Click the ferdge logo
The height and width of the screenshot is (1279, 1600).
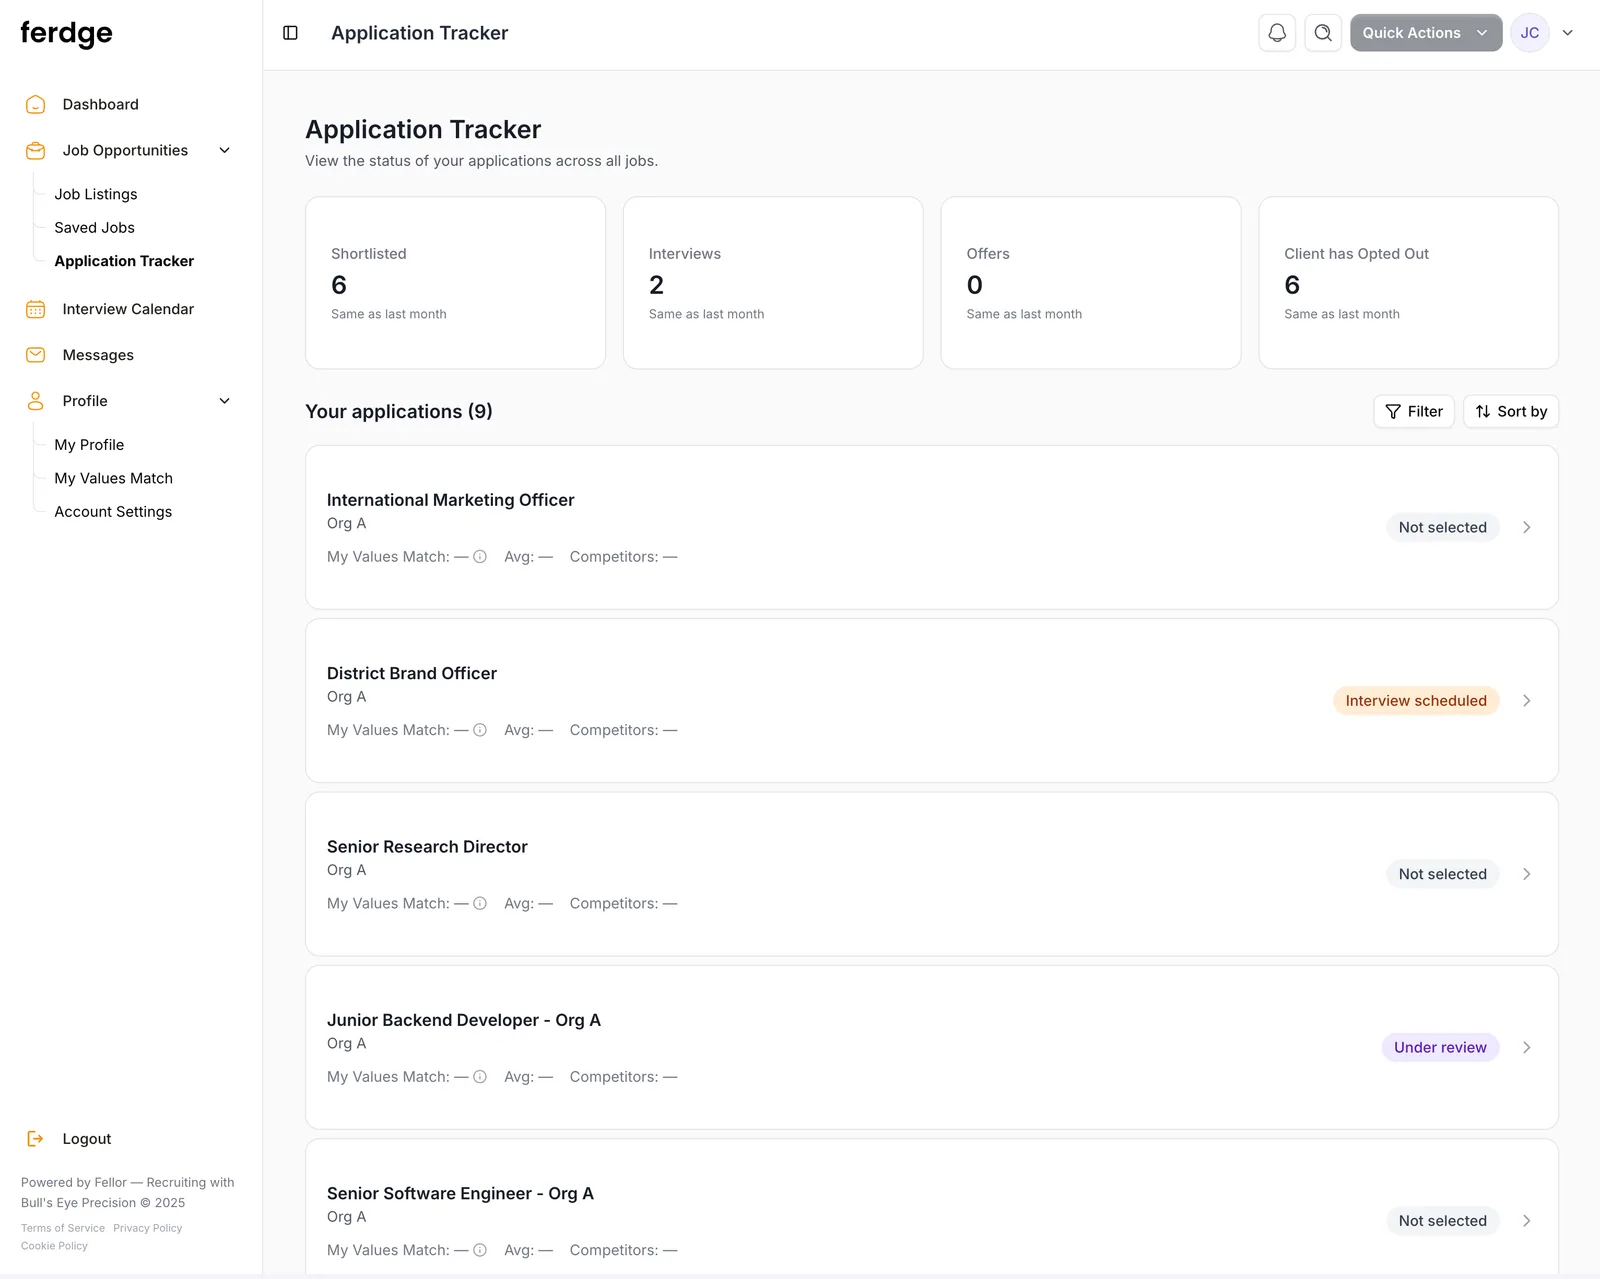pyautogui.click(x=66, y=33)
